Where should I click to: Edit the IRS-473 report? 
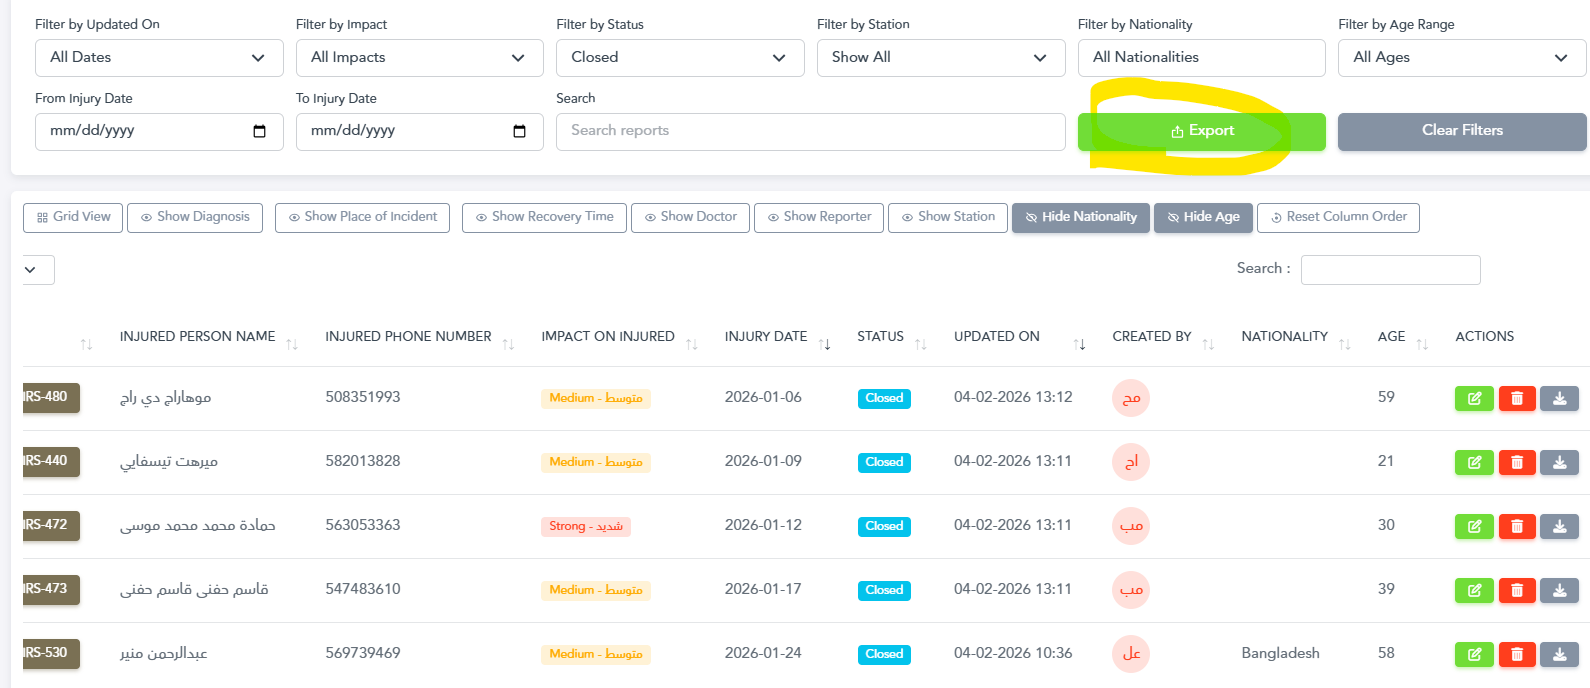click(x=1474, y=590)
